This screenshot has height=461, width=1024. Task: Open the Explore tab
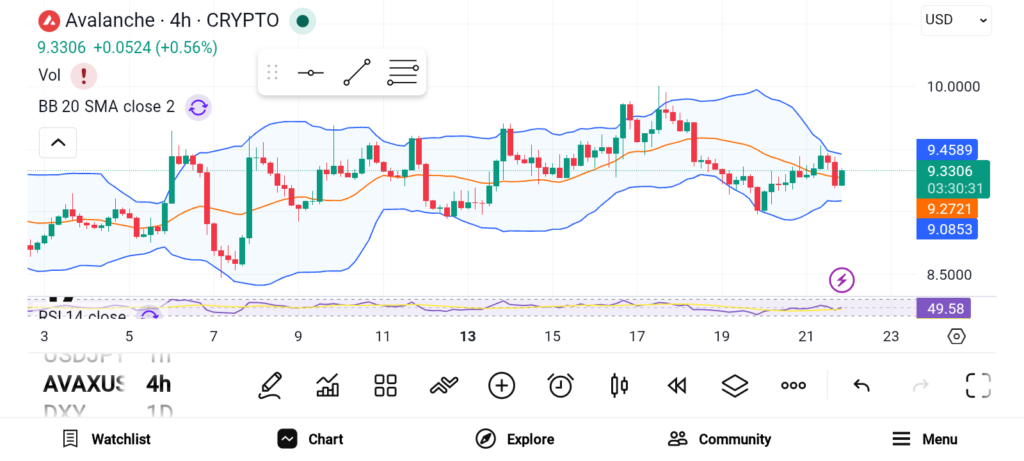tap(514, 439)
